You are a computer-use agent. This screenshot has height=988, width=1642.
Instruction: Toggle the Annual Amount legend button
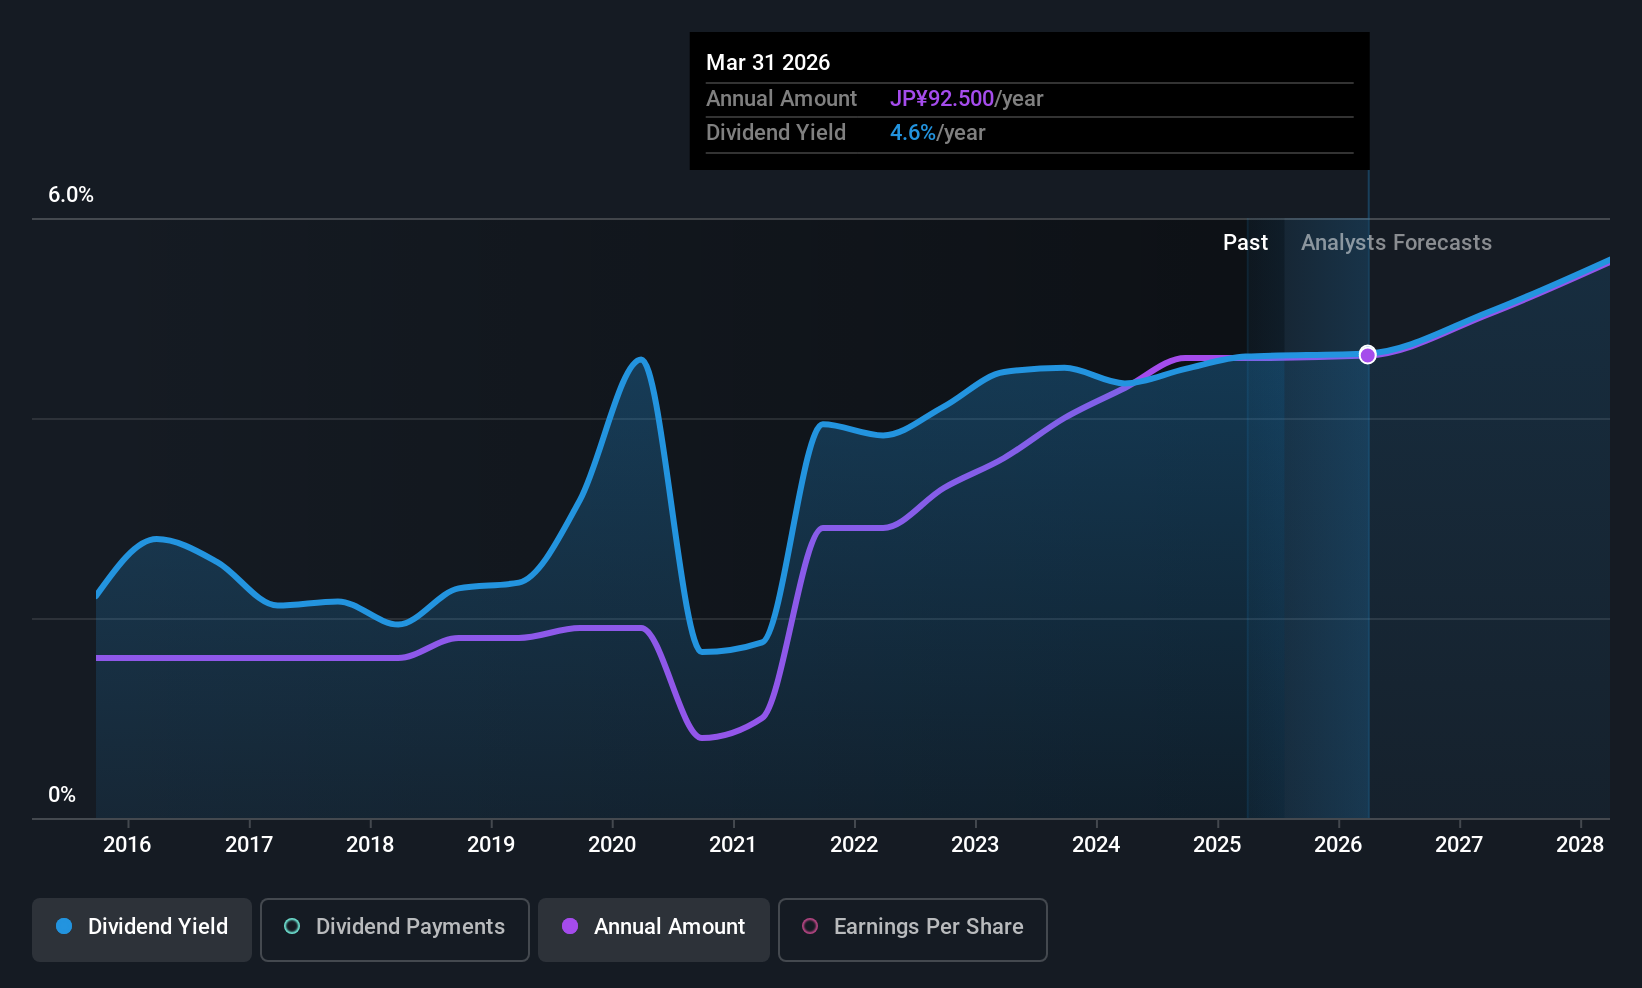654,929
